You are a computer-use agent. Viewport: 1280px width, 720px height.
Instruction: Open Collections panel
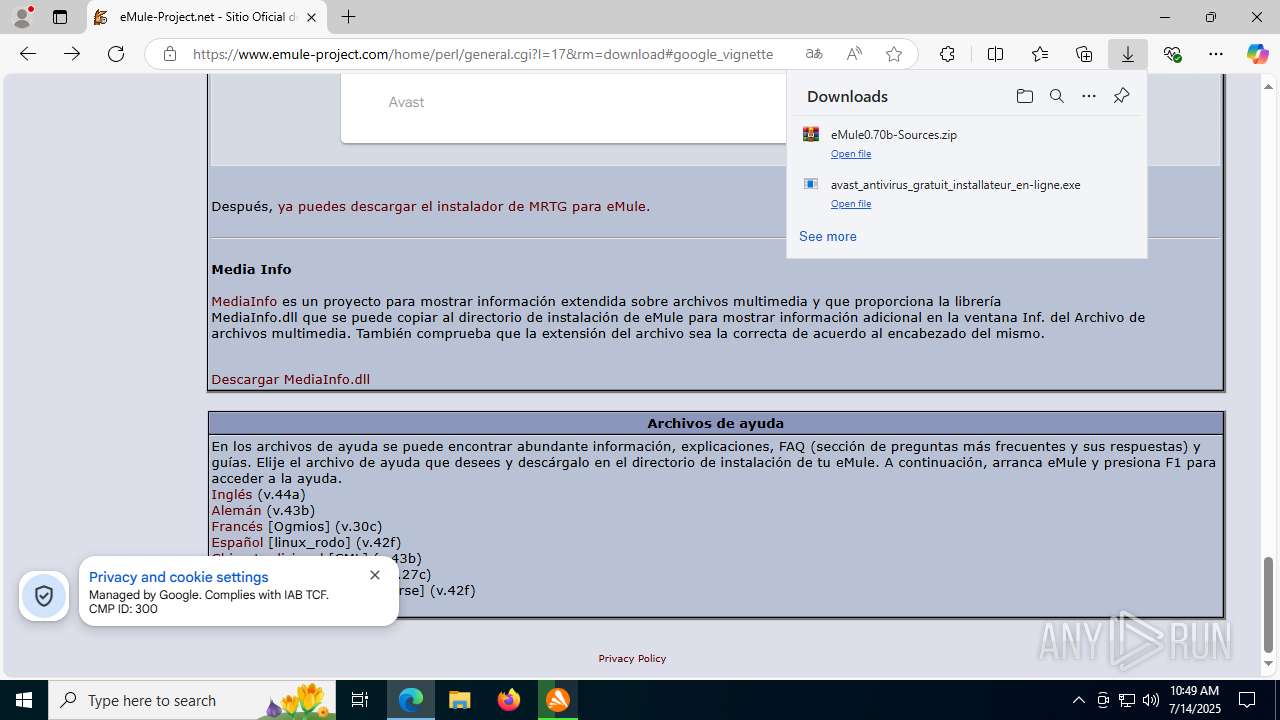[1084, 54]
